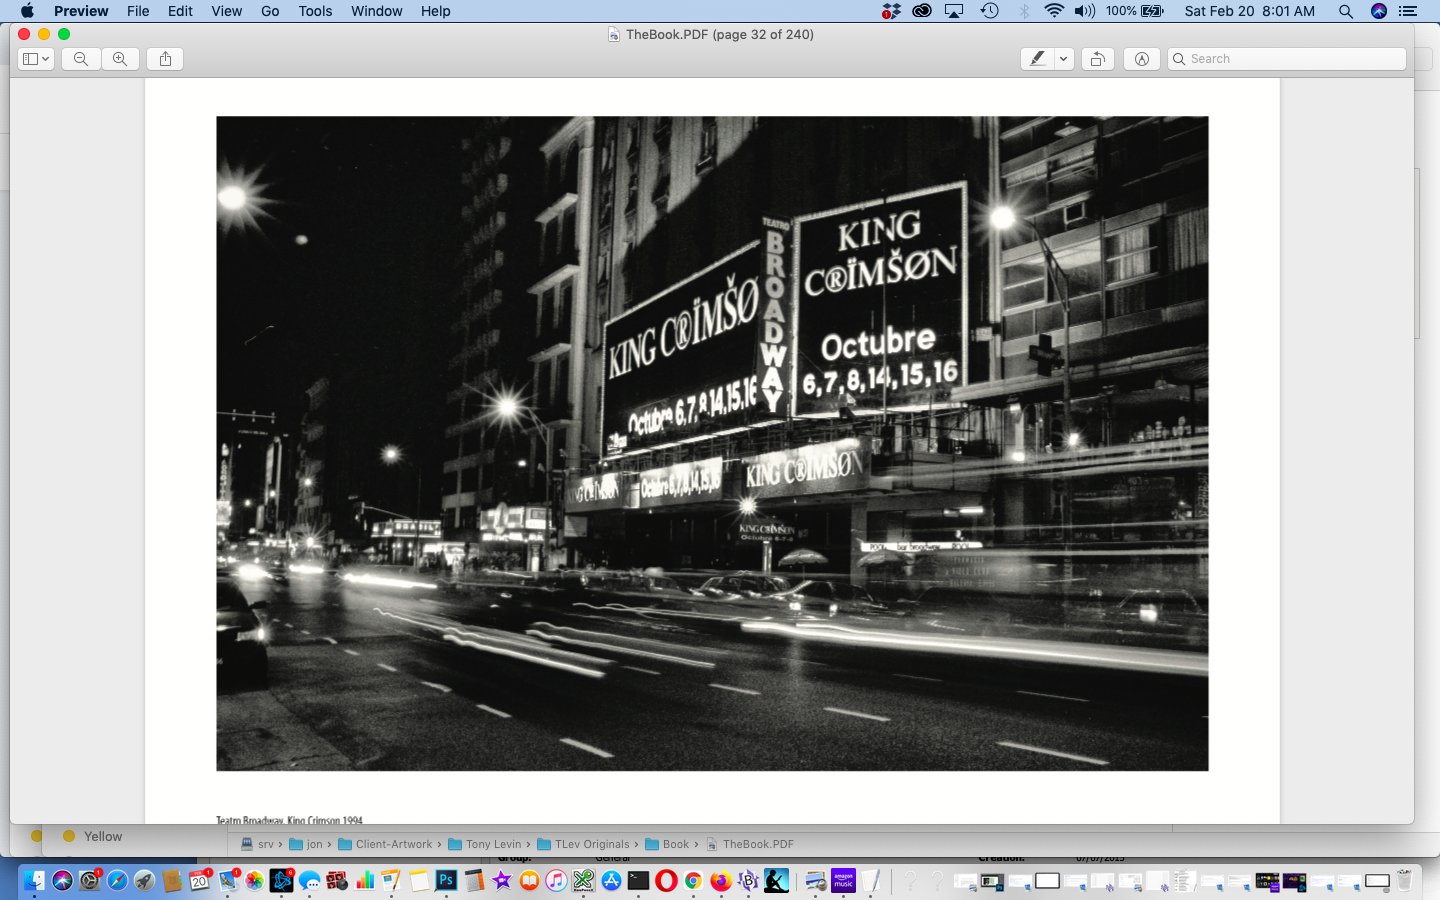
Task: Click the date and time clock
Action: click(1249, 11)
